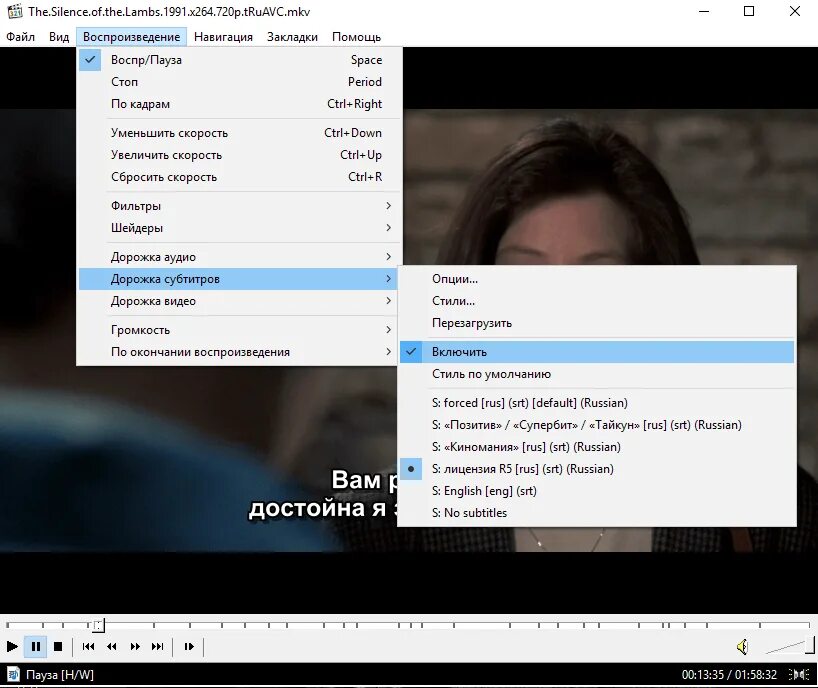818x688 pixels.
Task: Minimize the player window
Action: click(704, 11)
